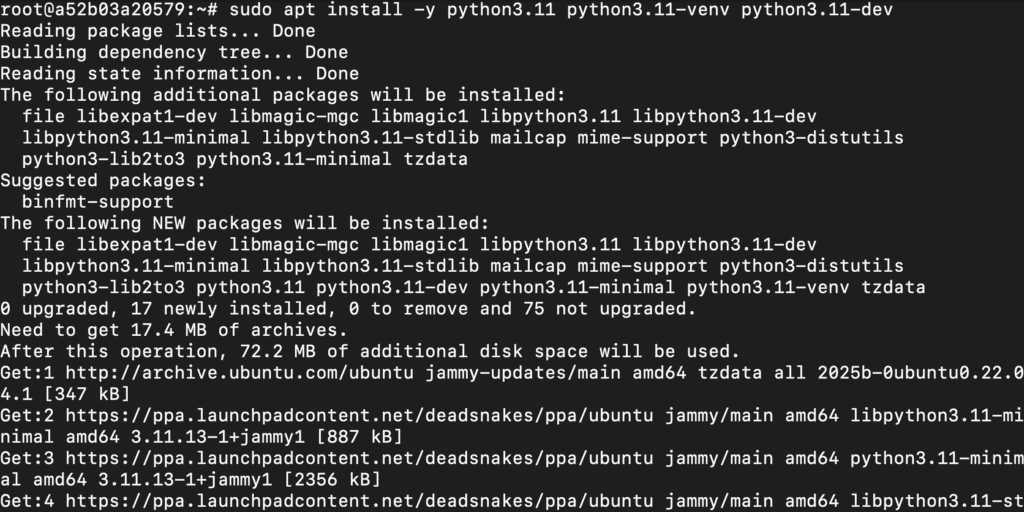Click the 'Reading package lists... Done' line

coord(157,31)
